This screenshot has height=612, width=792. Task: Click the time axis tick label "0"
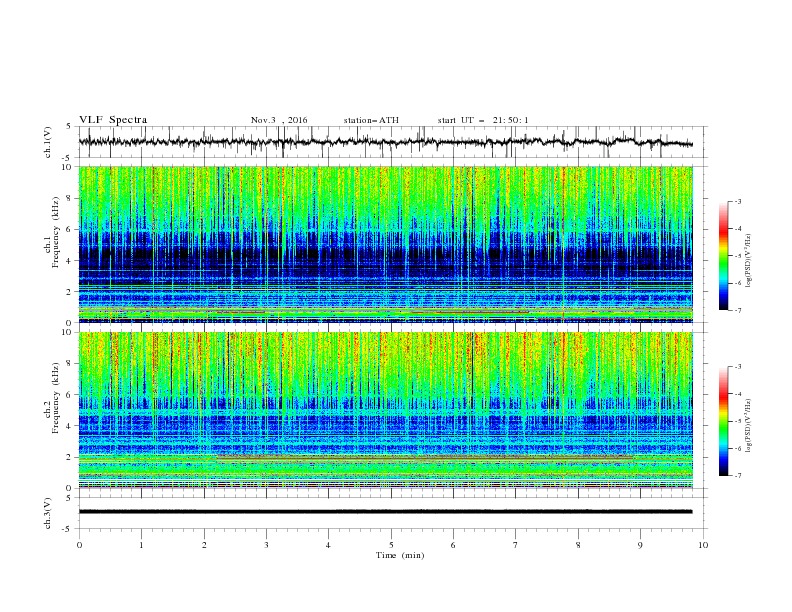(x=79, y=545)
